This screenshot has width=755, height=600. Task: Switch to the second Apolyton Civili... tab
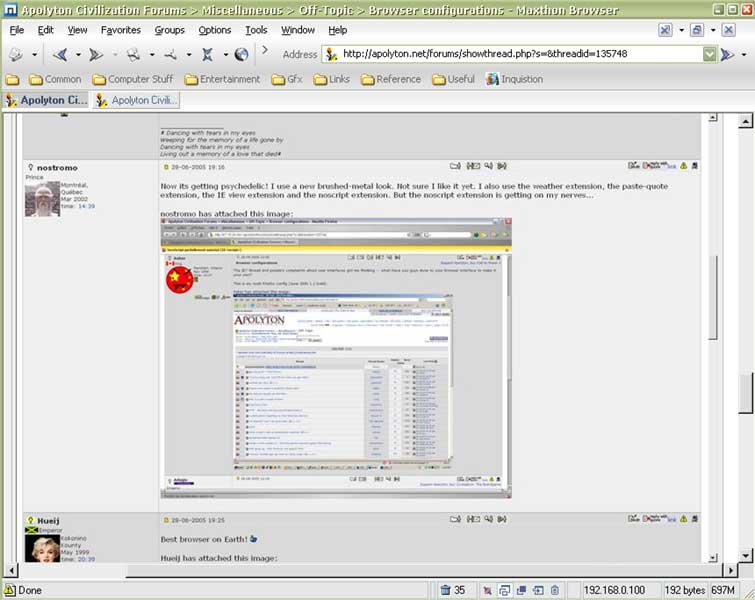pos(138,100)
